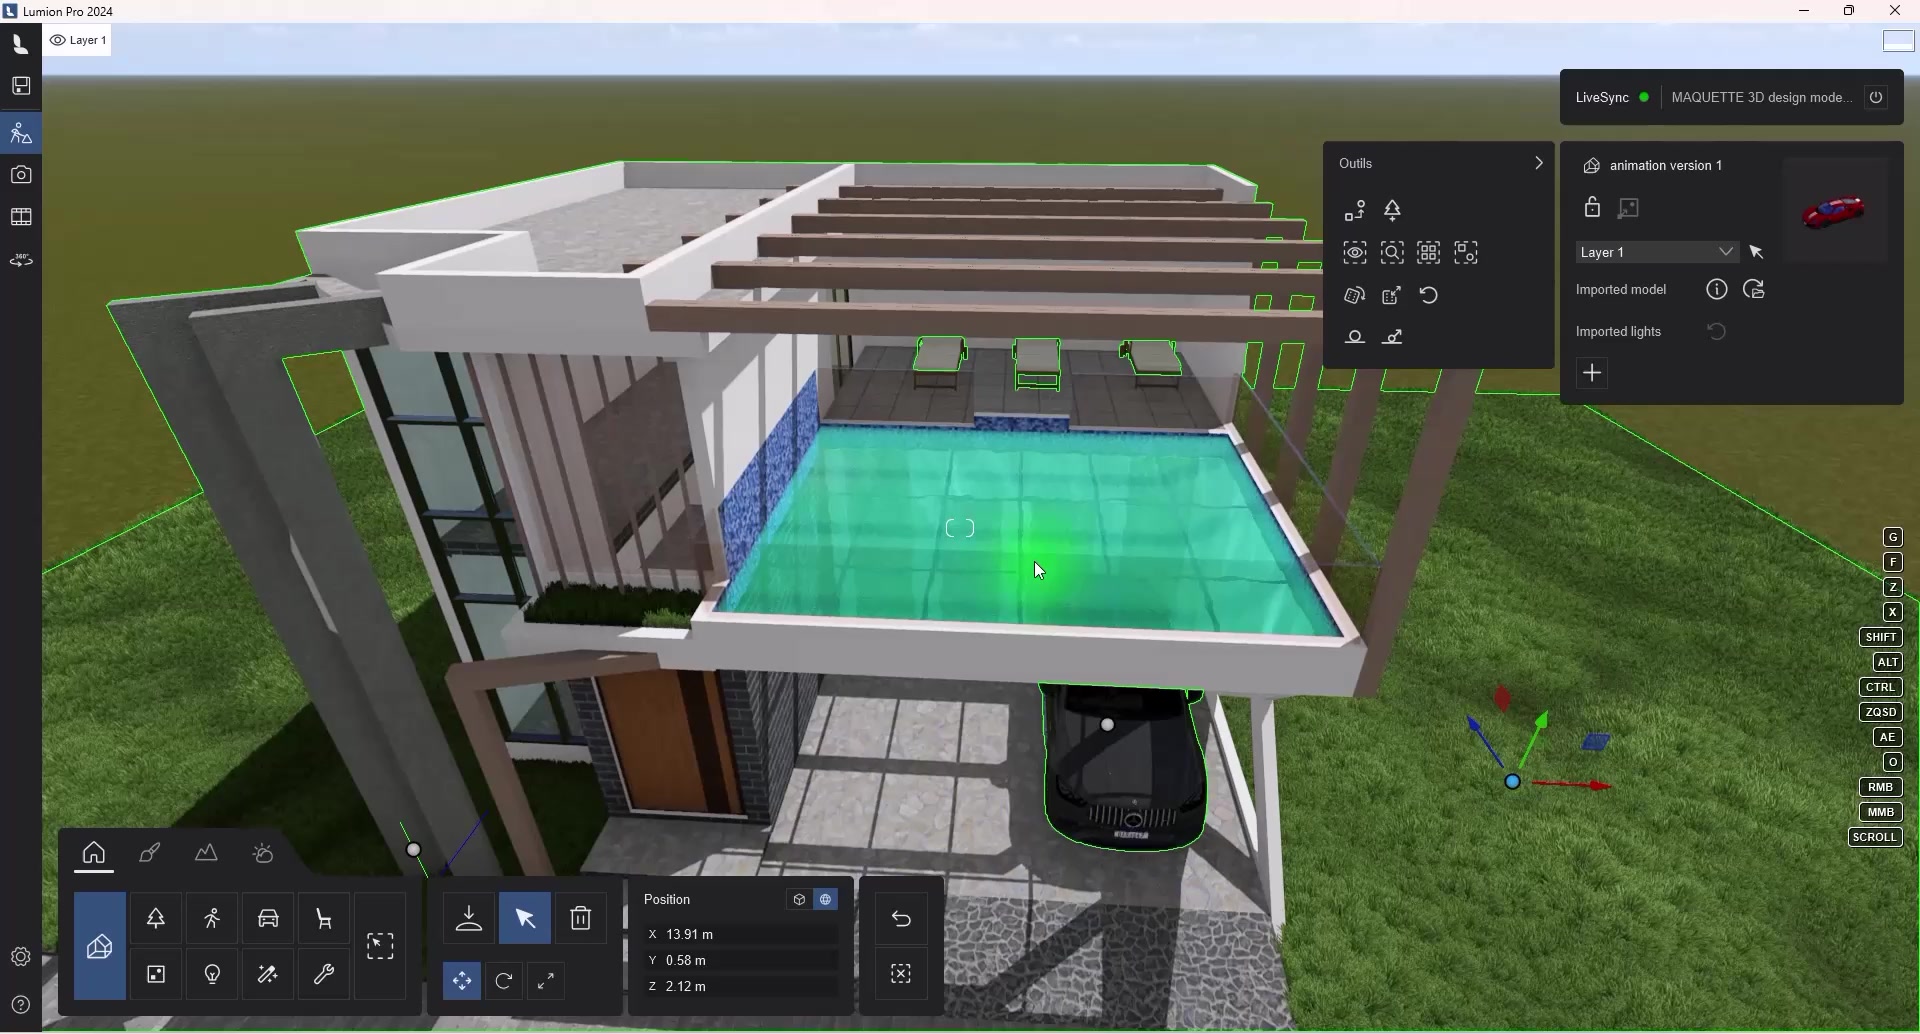Screen dimensions: 1920x1034
Task: Activate the Select arrow tool
Action: pos(525,919)
